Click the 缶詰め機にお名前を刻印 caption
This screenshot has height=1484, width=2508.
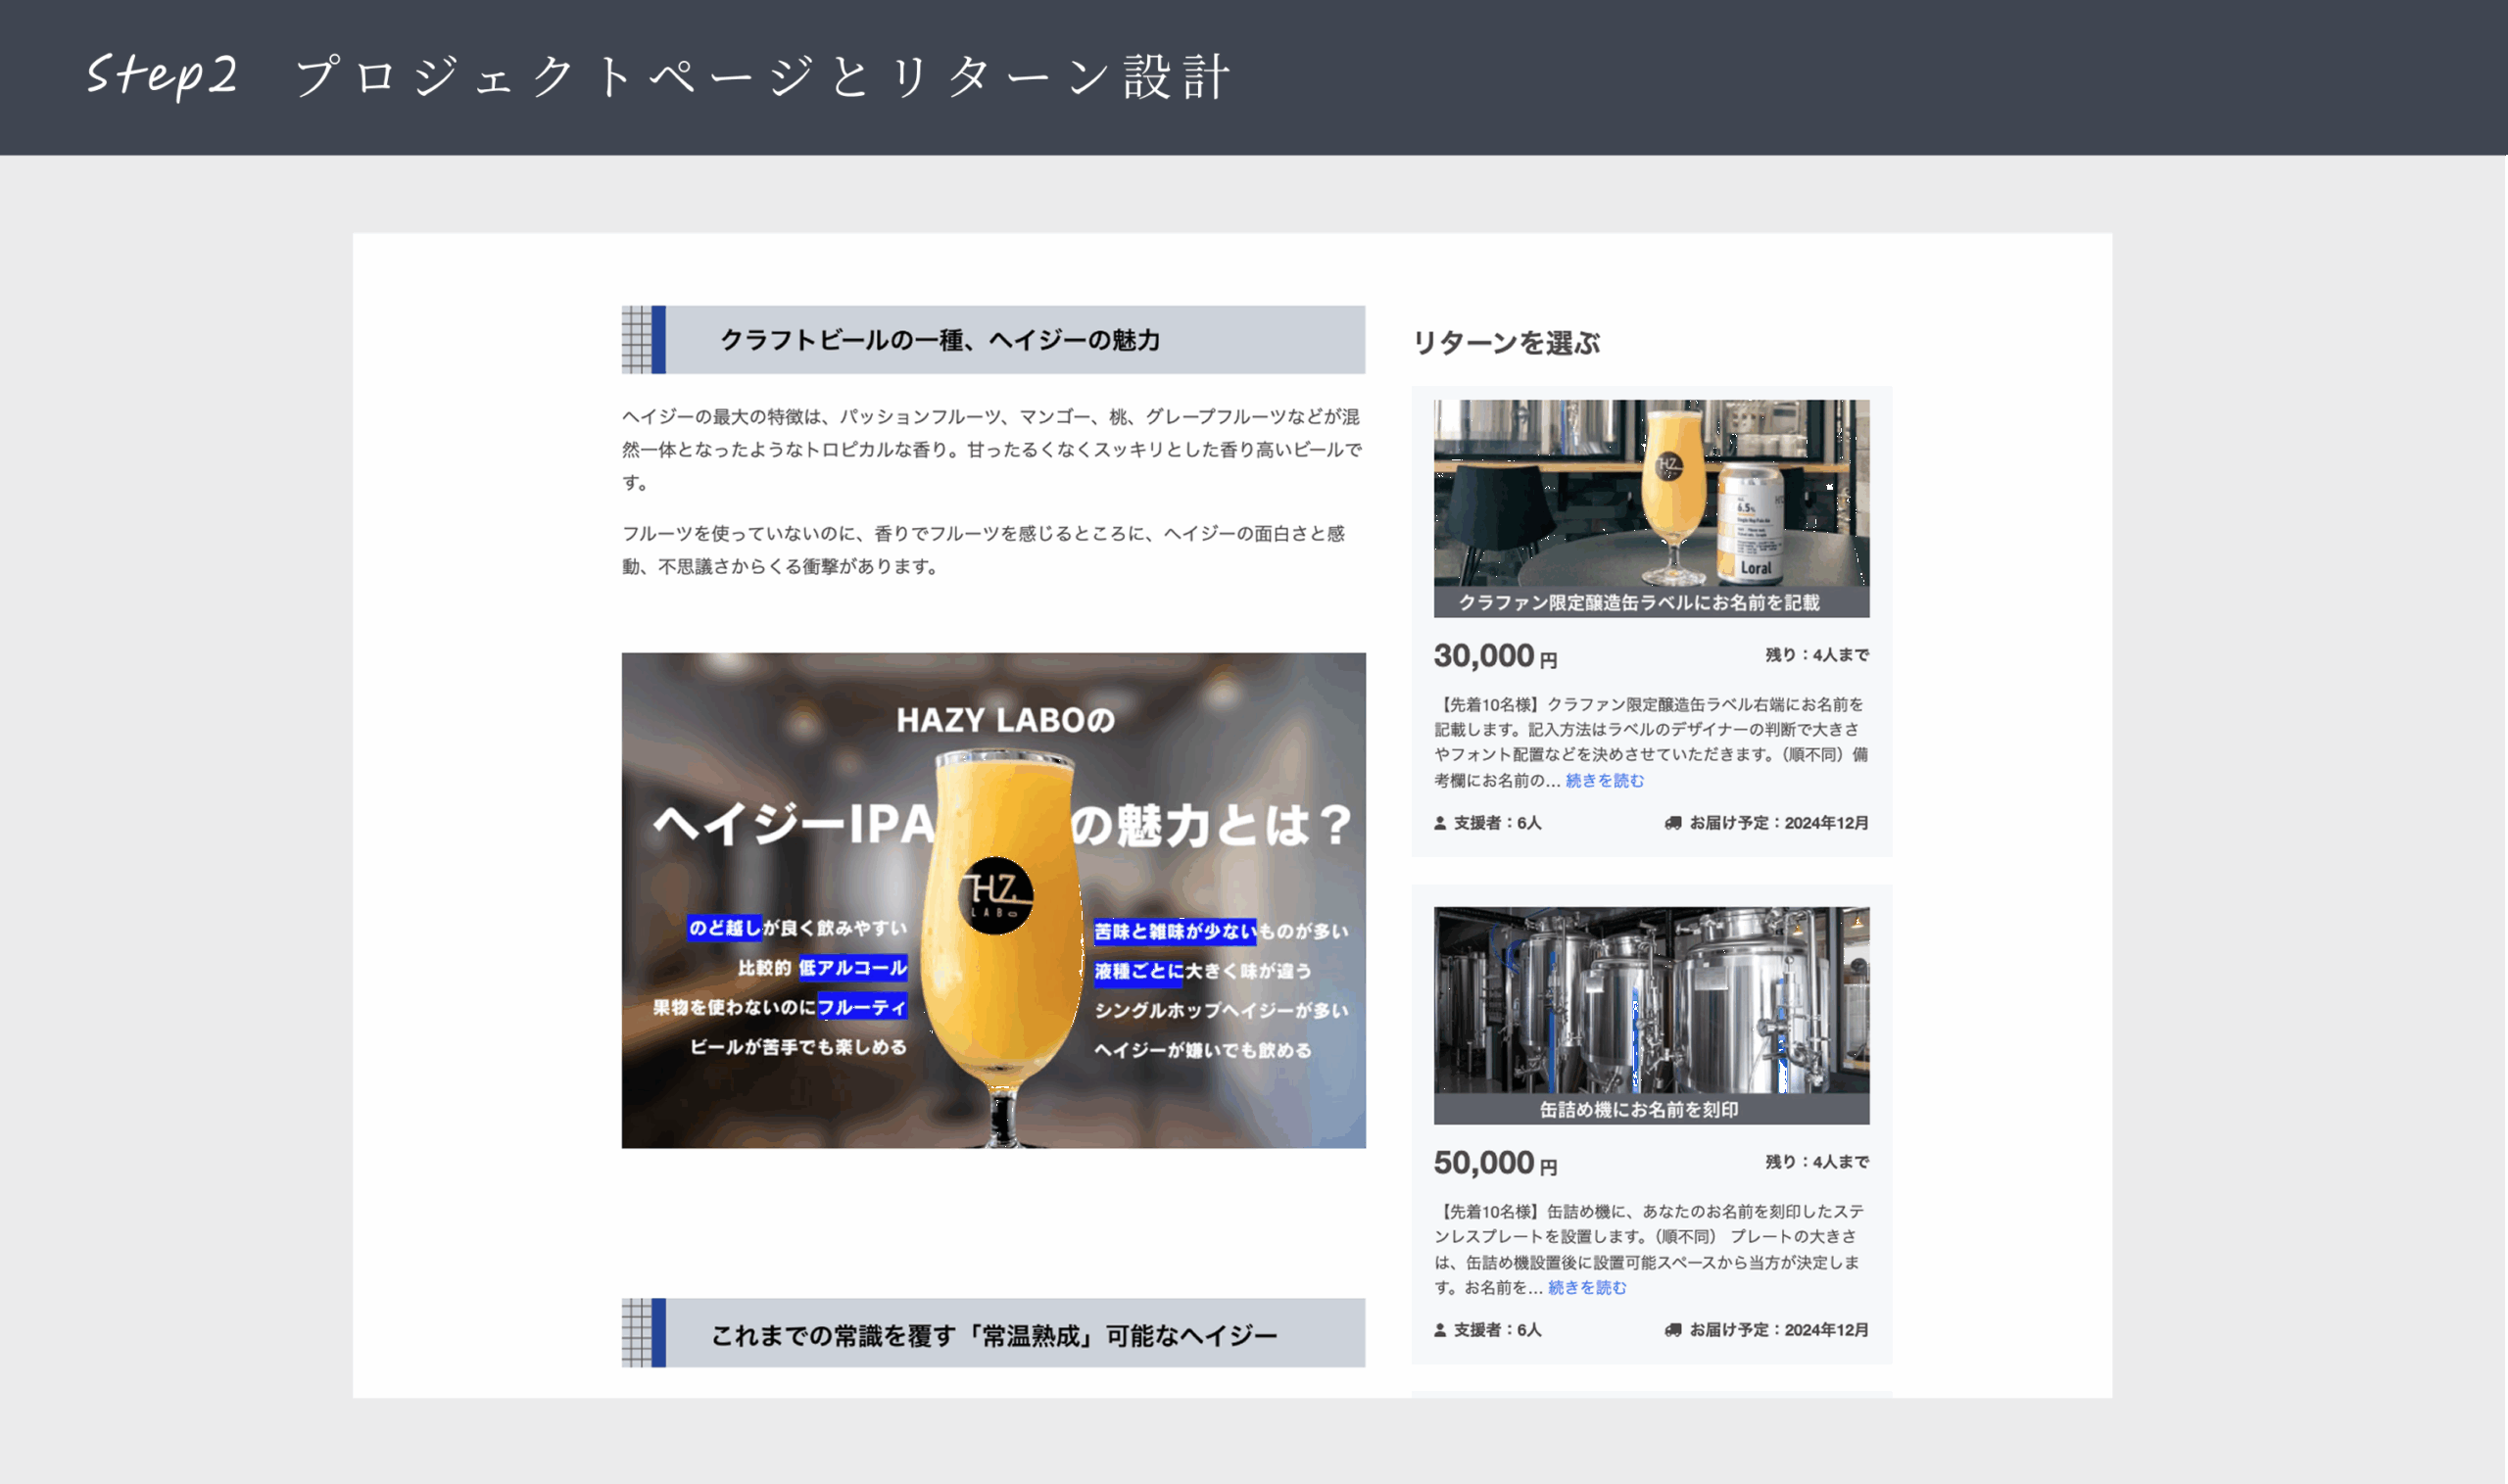click(x=1639, y=1110)
